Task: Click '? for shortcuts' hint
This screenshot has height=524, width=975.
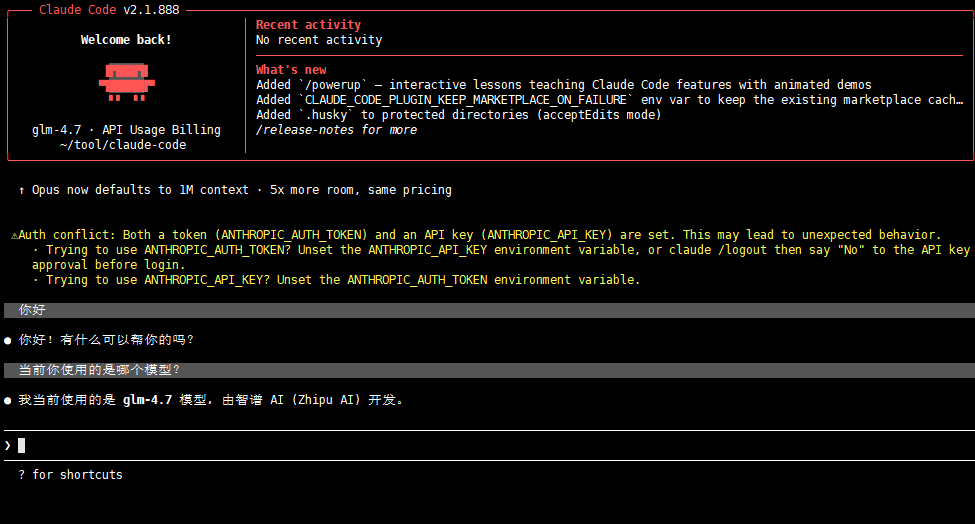Action: [x=70, y=475]
